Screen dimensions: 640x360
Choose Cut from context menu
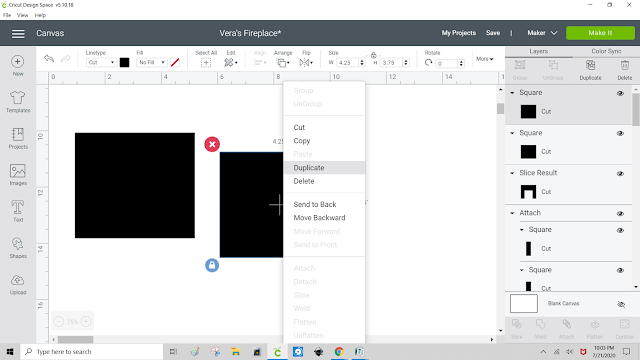324,127
